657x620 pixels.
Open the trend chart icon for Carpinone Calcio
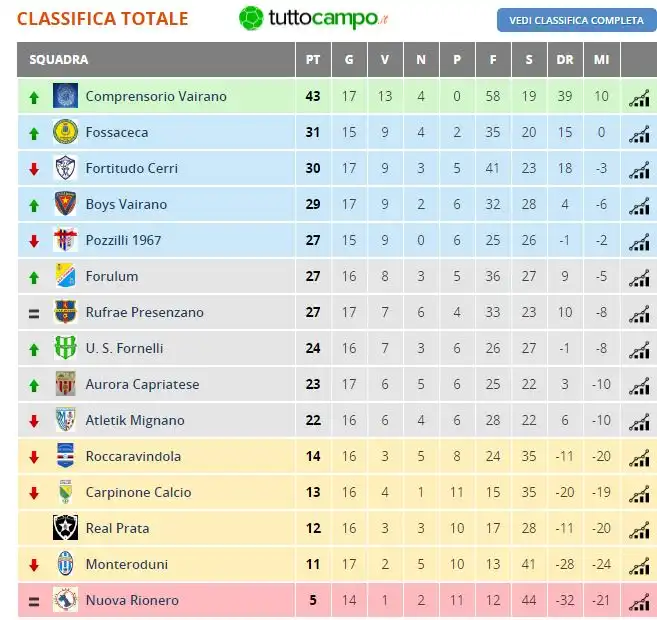pyautogui.click(x=639, y=495)
